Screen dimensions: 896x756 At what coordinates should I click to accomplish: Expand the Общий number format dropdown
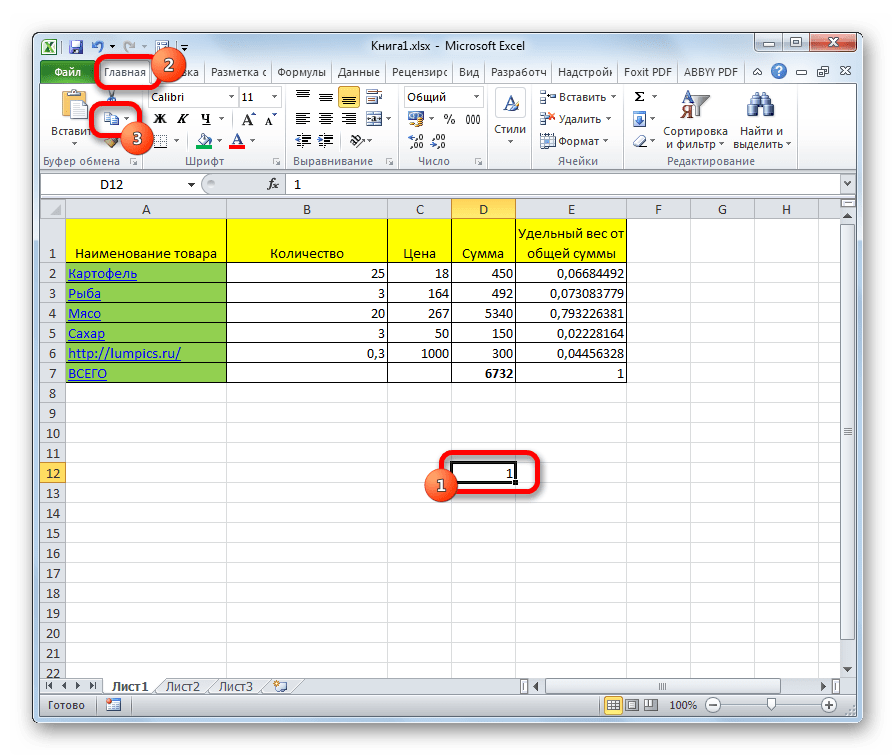478,97
